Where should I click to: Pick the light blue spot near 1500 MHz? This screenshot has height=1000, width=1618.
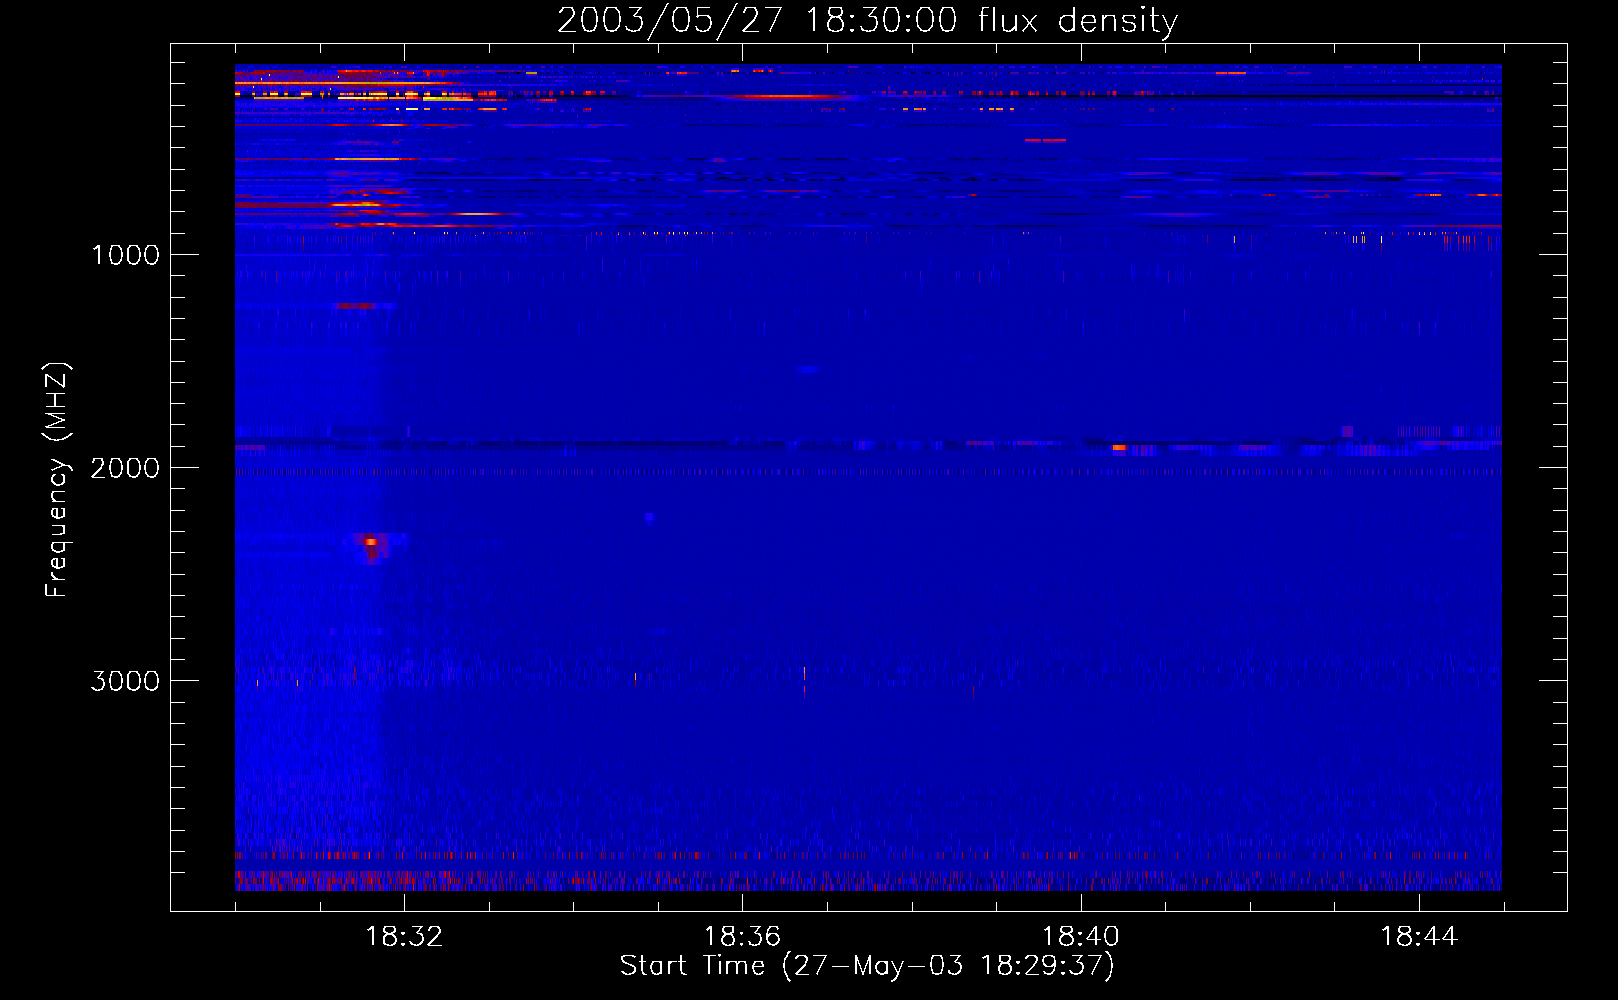807,370
